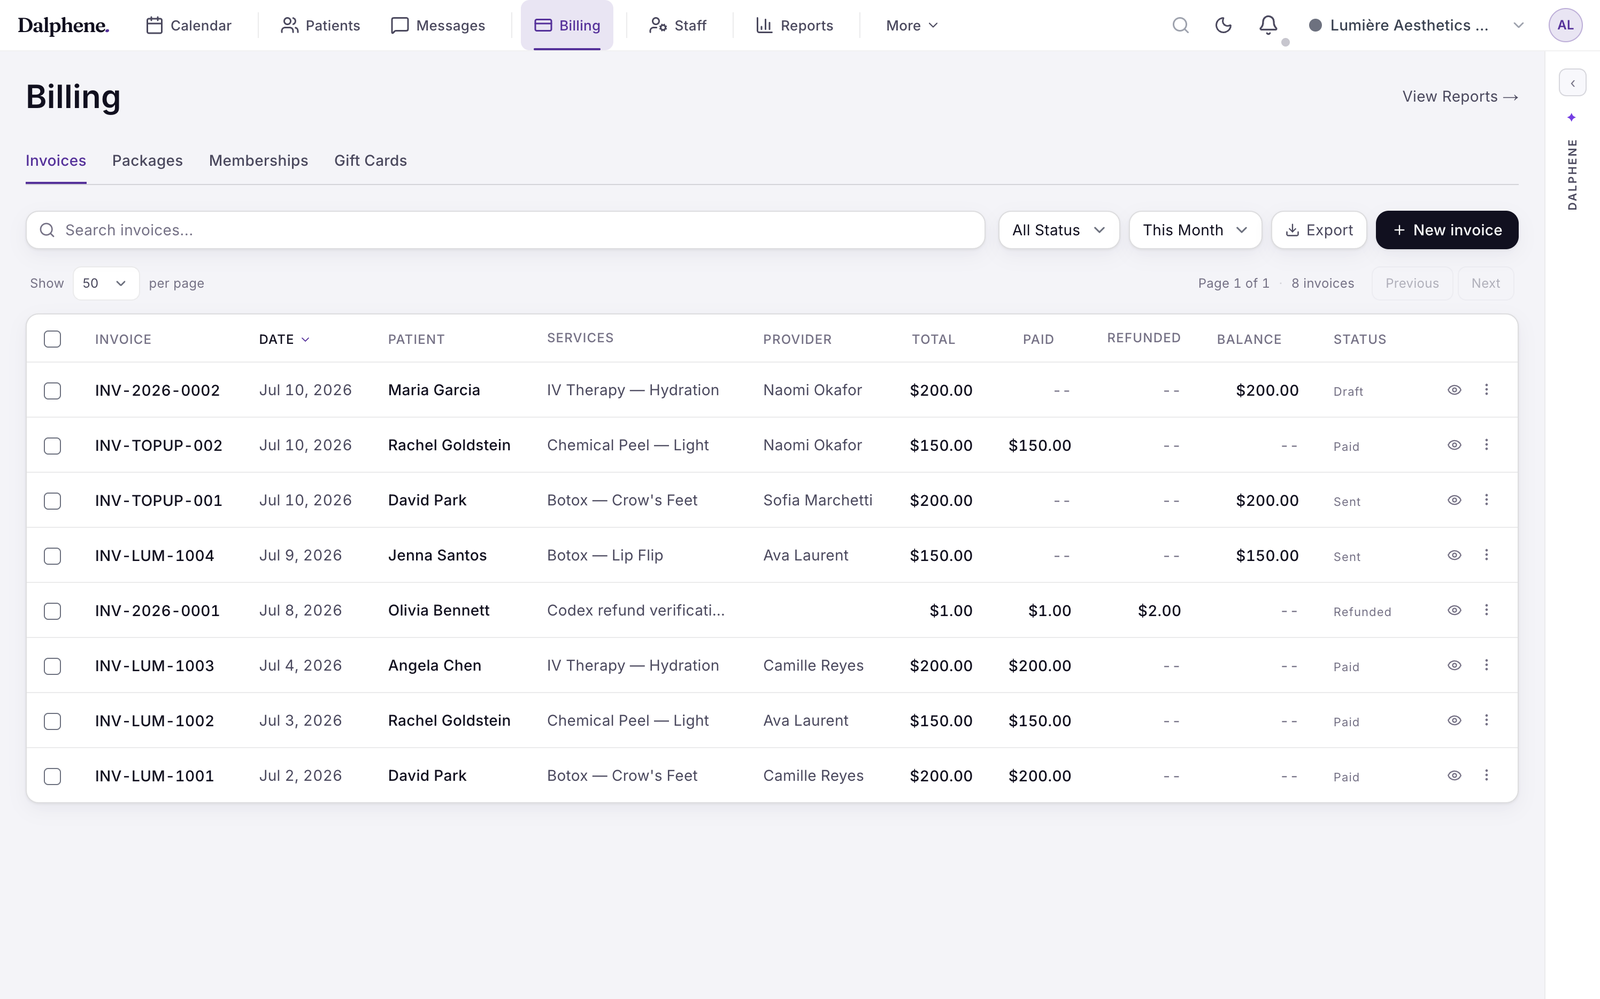The width and height of the screenshot is (1600, 999).
Task: Open more actions for INV-LUM-1001
Action: (1486, 775)
